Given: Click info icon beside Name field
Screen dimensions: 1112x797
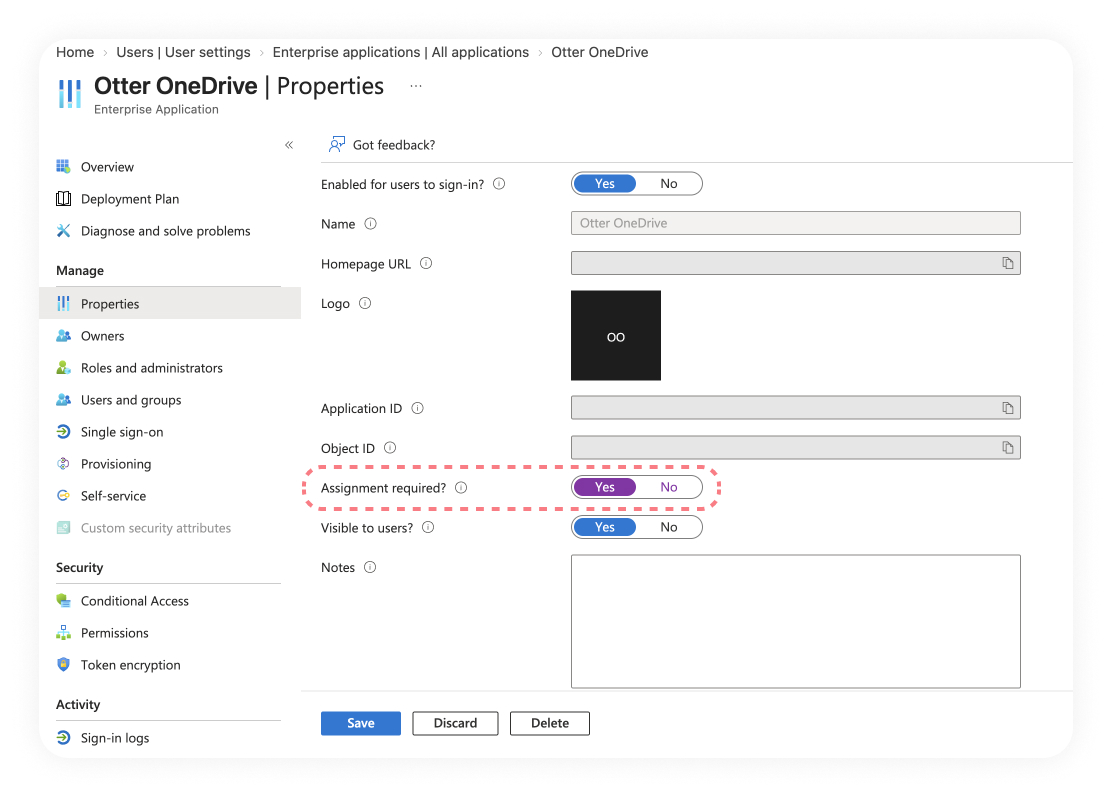Looking at the screenshot, I should (x=370, y=224).
